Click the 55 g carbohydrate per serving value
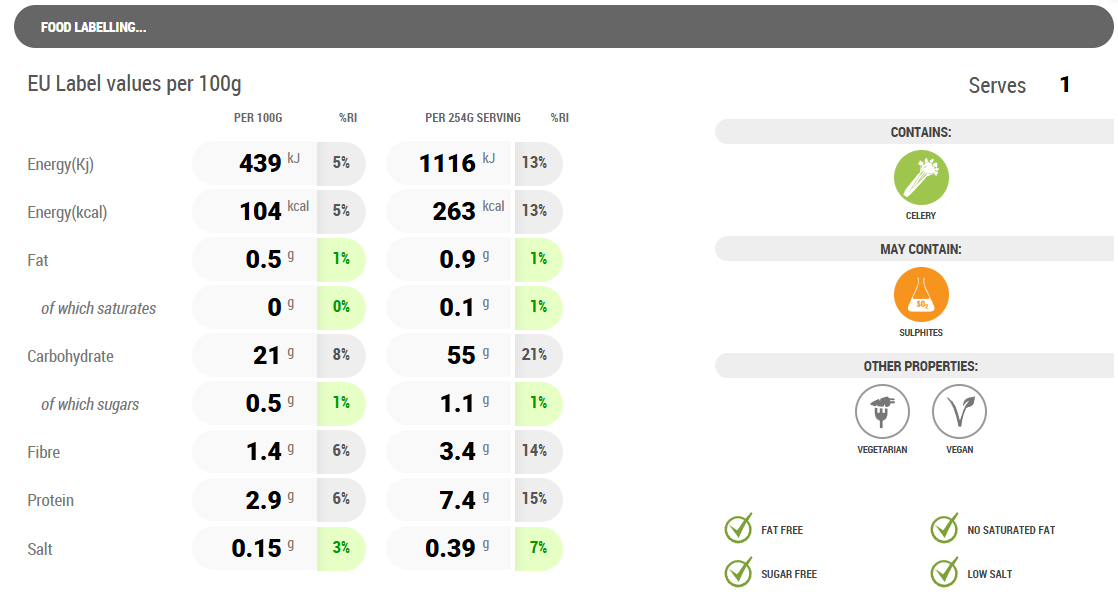This screenshot has width=1118, height=613. pos(461,356)
